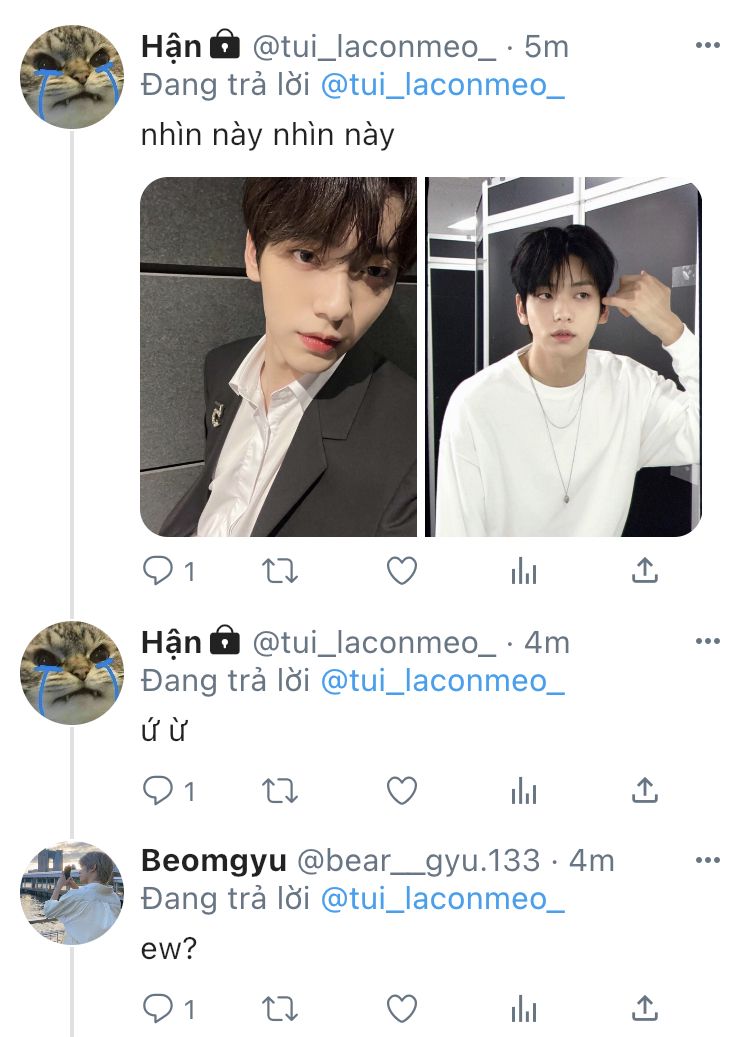Like Beomgyu's "ew?" reply
The height and width of the screenshot is (1037, 750).
402,1008
